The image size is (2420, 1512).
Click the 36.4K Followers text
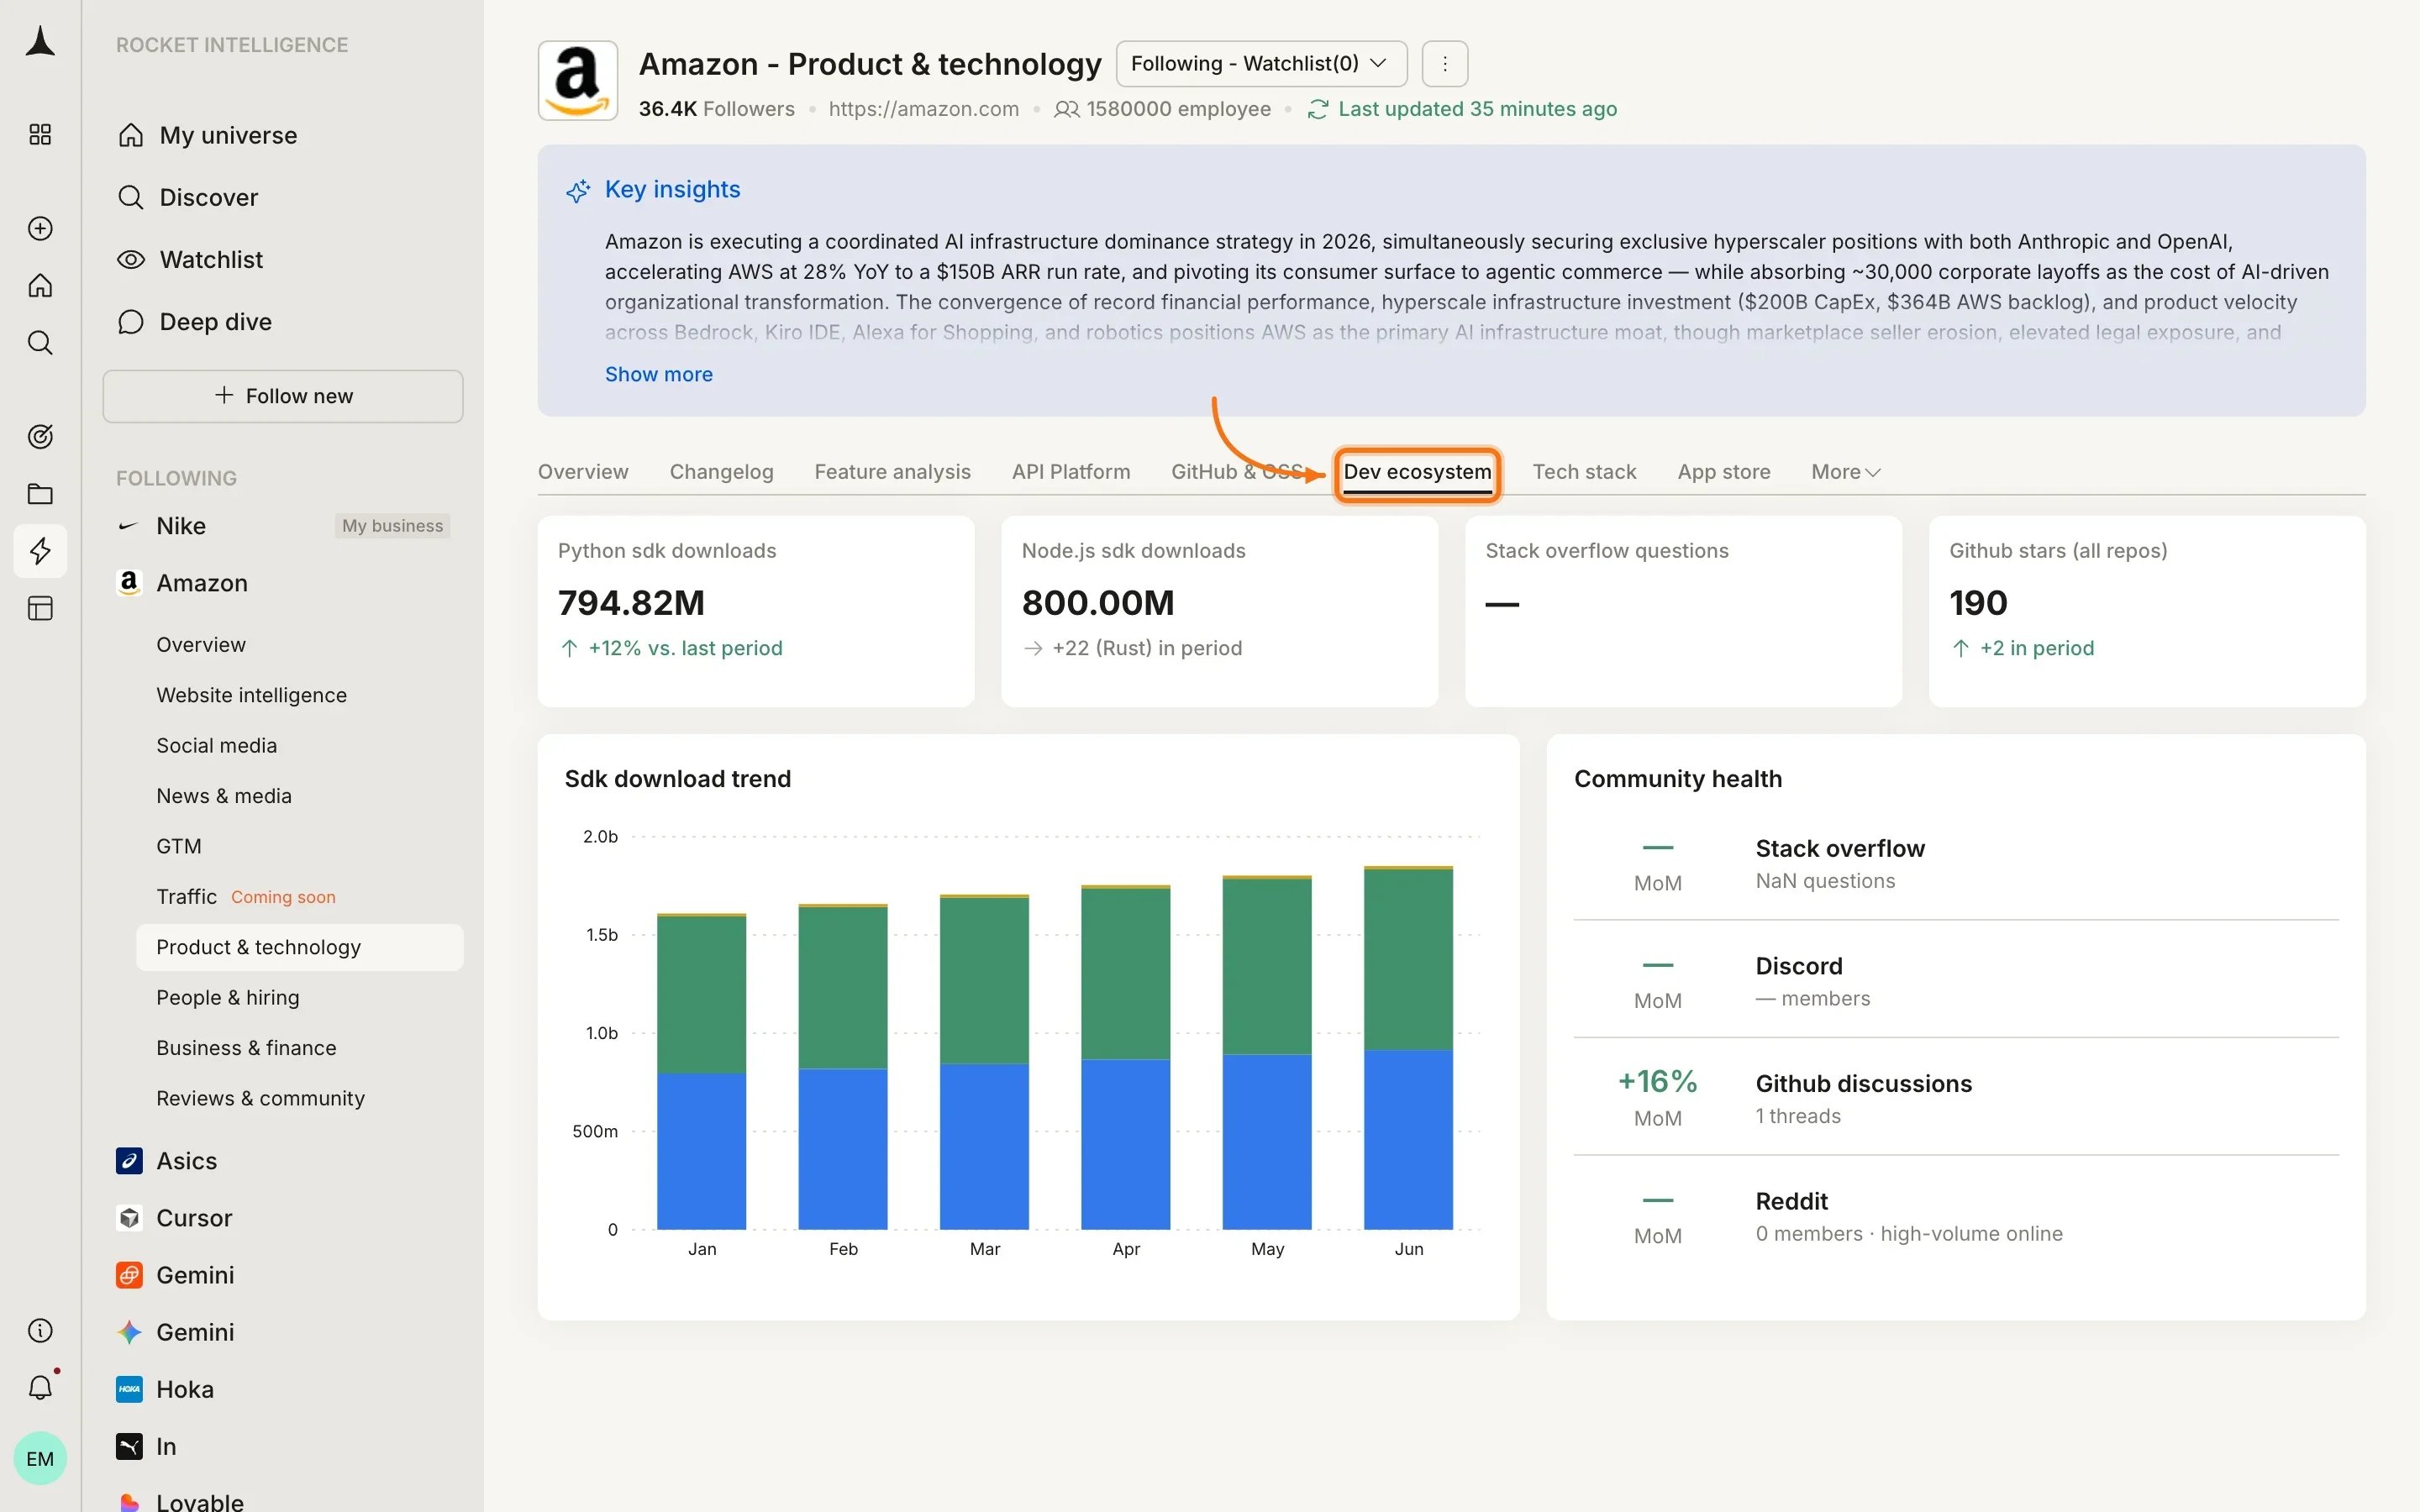coord(716,109)
